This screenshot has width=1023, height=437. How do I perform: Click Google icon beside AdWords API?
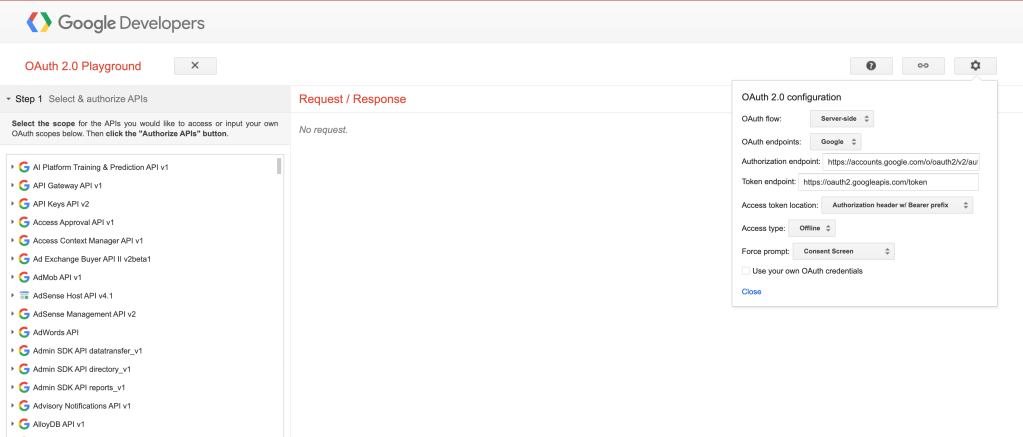coord(24,332)
